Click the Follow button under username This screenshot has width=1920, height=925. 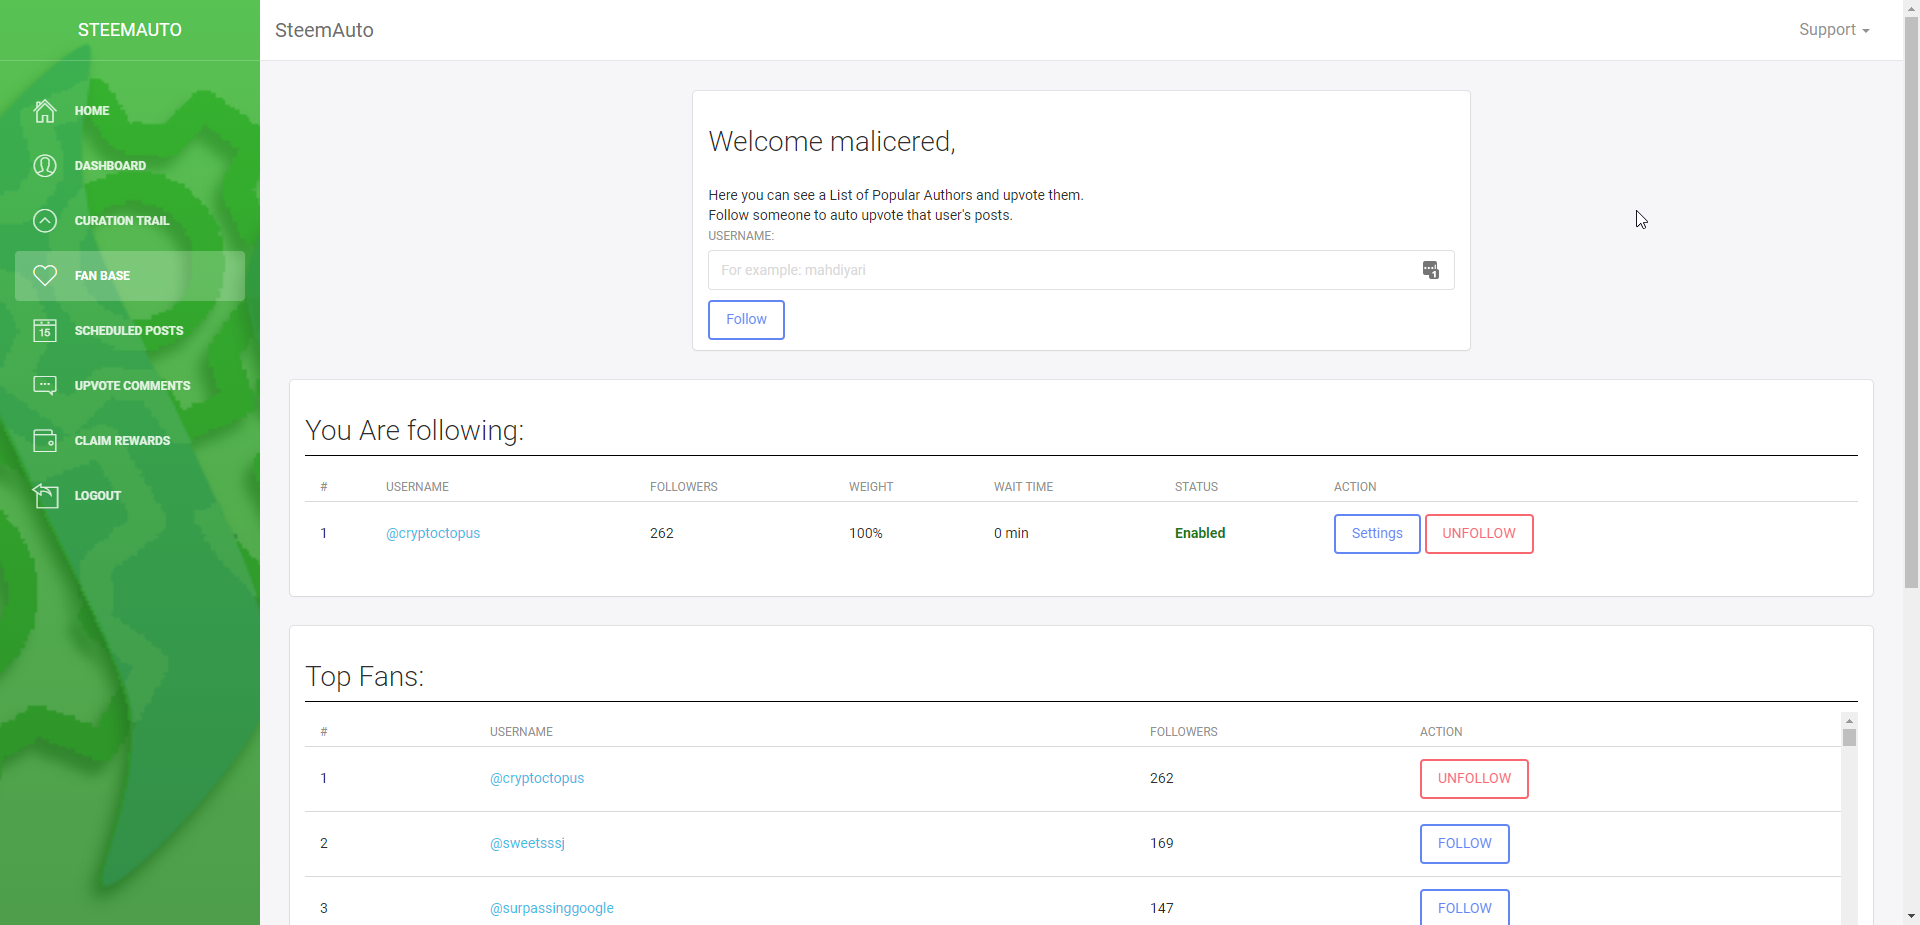[x=746, y=320]
